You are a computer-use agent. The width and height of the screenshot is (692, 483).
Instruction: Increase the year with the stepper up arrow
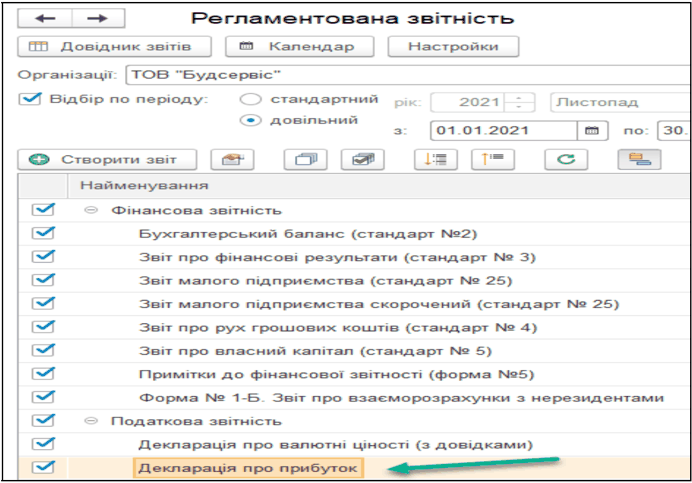pos(519,98)
